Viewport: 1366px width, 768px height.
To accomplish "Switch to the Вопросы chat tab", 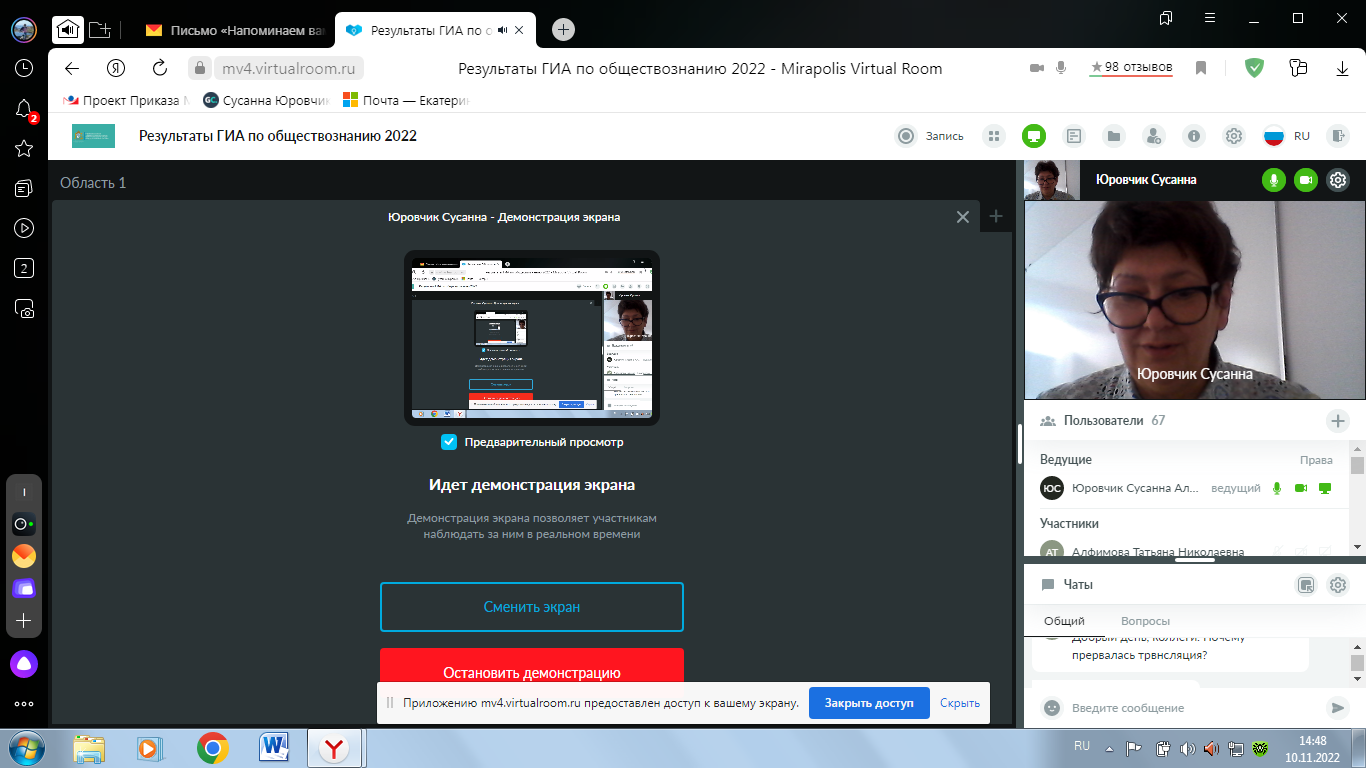I will point(1145,621).
